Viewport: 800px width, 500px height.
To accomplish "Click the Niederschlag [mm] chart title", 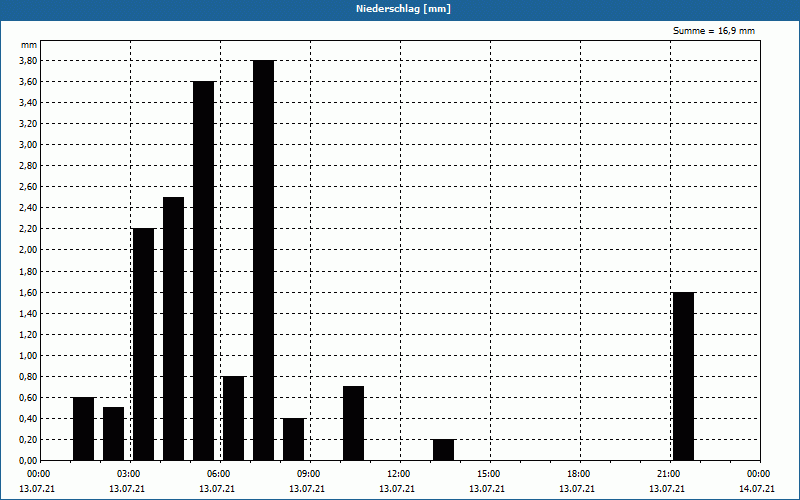I will coord(403,9).
